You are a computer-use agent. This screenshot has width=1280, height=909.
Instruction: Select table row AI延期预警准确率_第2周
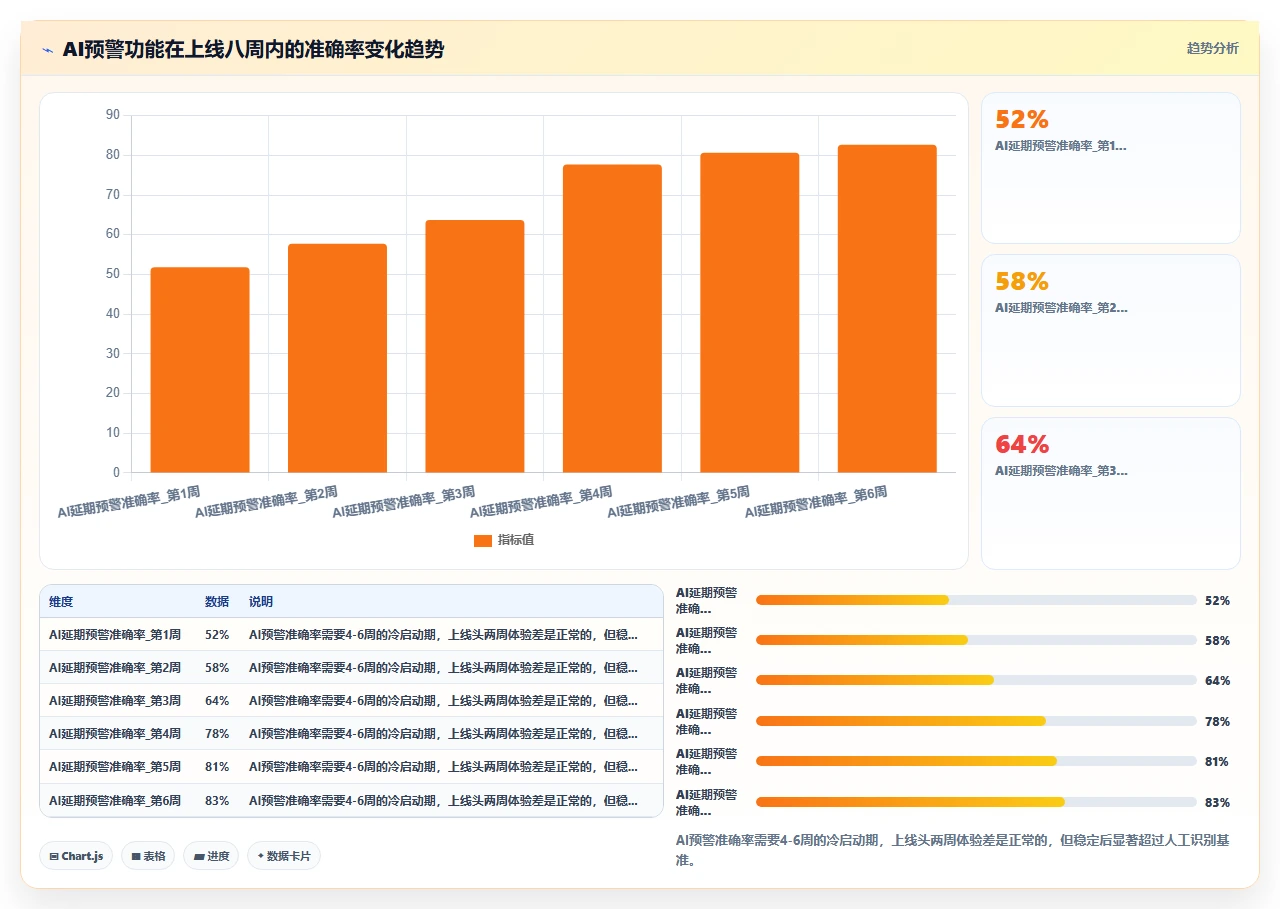point(351,667)
